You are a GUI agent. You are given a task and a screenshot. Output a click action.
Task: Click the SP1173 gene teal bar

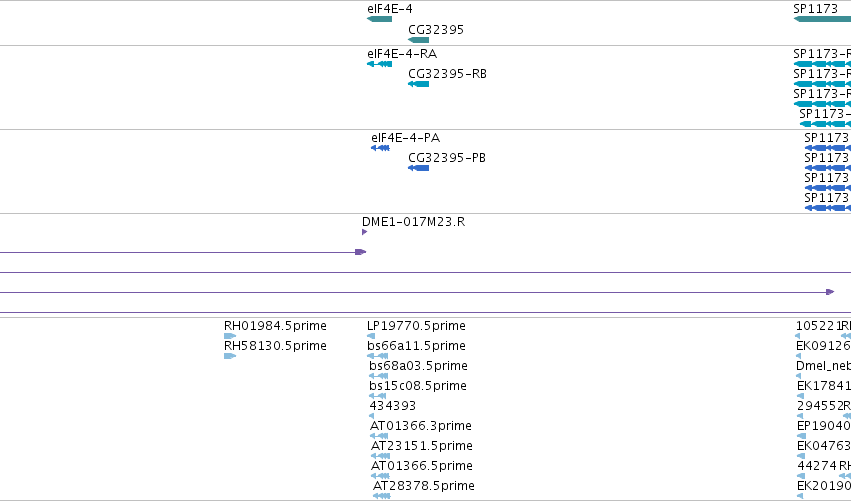[822, 19]
